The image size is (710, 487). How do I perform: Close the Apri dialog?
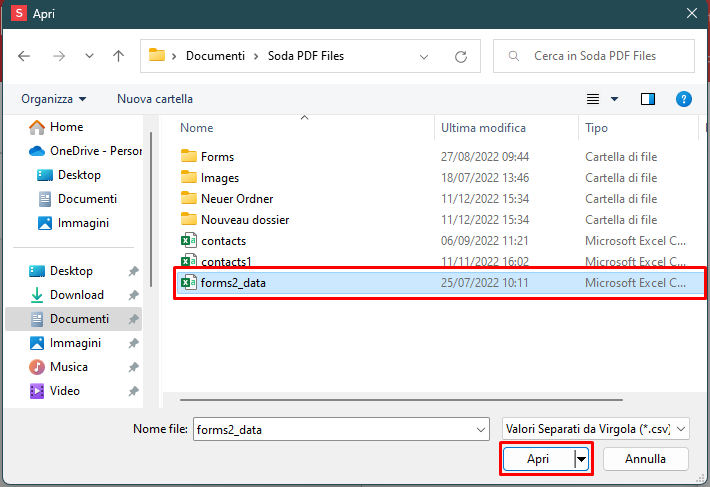tap(691, 13)
